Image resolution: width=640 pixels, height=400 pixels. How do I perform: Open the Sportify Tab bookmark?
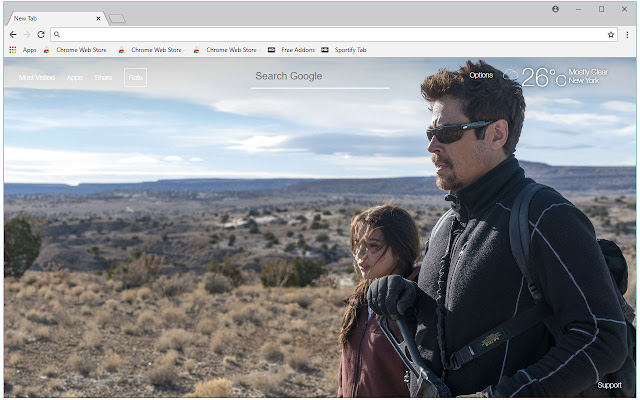tap(344, 50)
